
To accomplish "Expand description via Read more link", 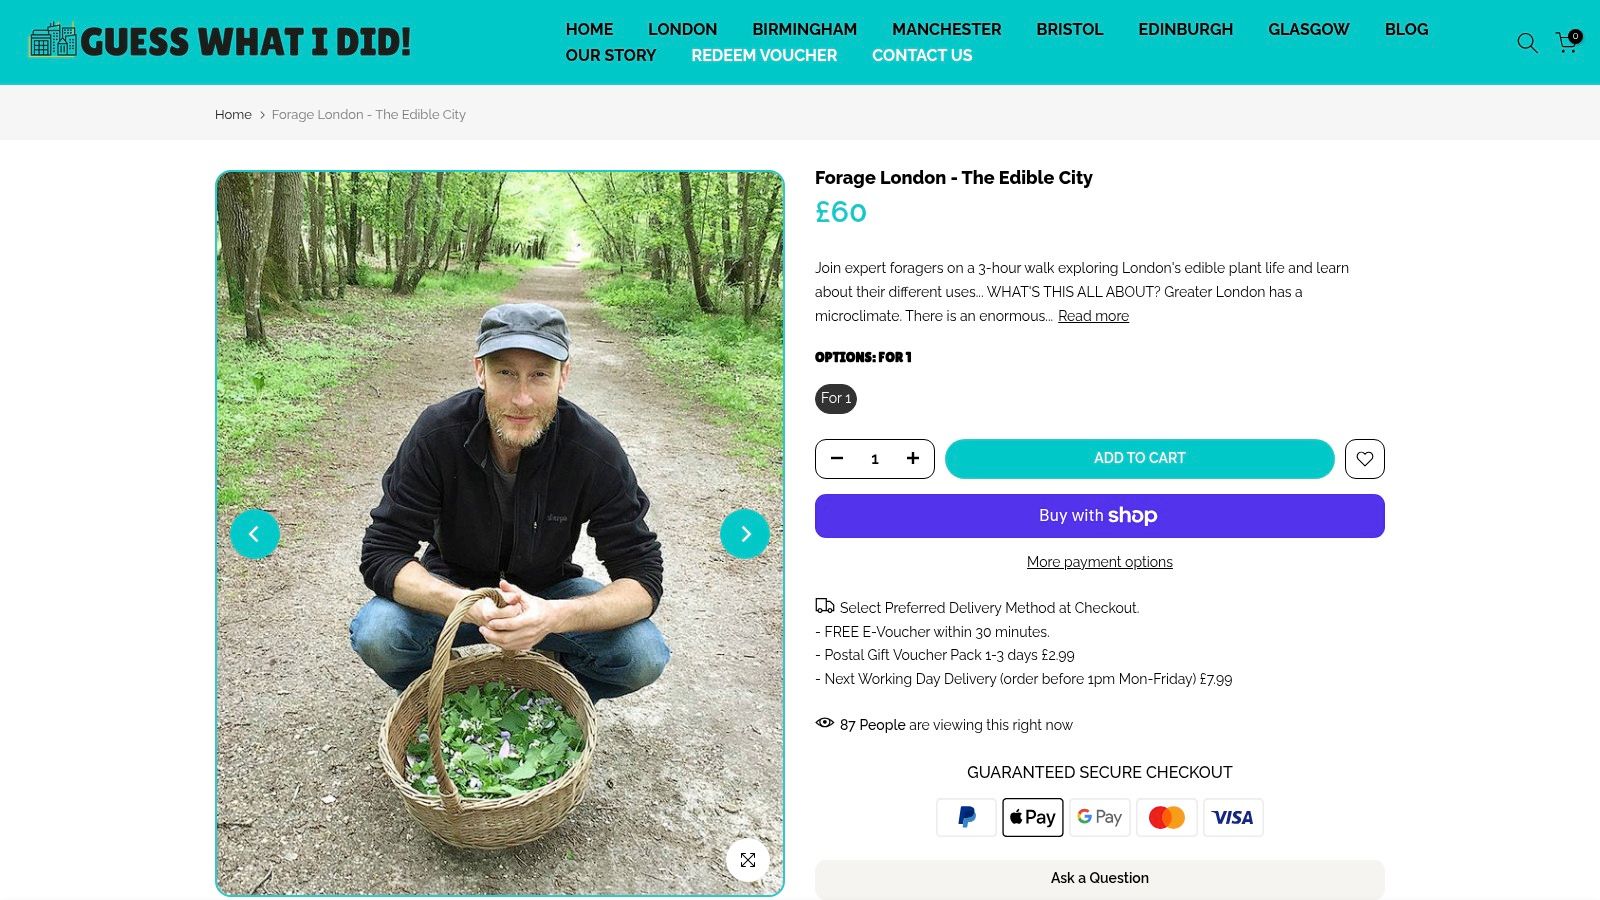I will (x=1093, y=316).
